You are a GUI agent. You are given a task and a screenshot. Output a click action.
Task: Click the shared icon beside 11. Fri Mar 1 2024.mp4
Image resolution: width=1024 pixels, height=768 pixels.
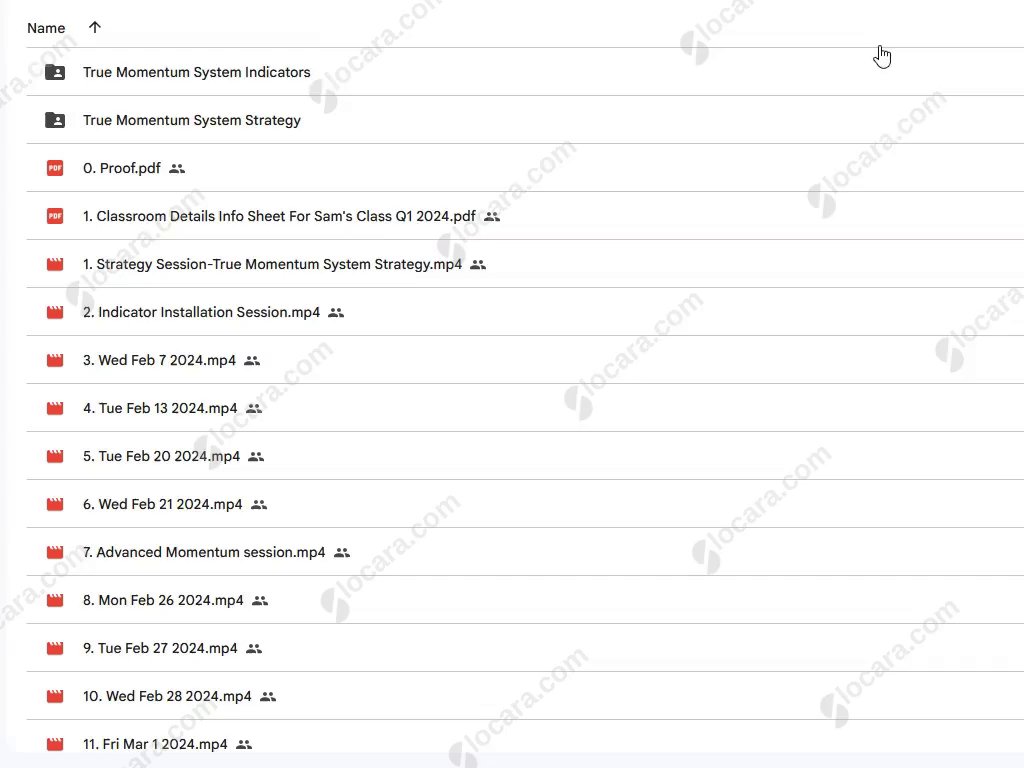(x=244, y=744)
